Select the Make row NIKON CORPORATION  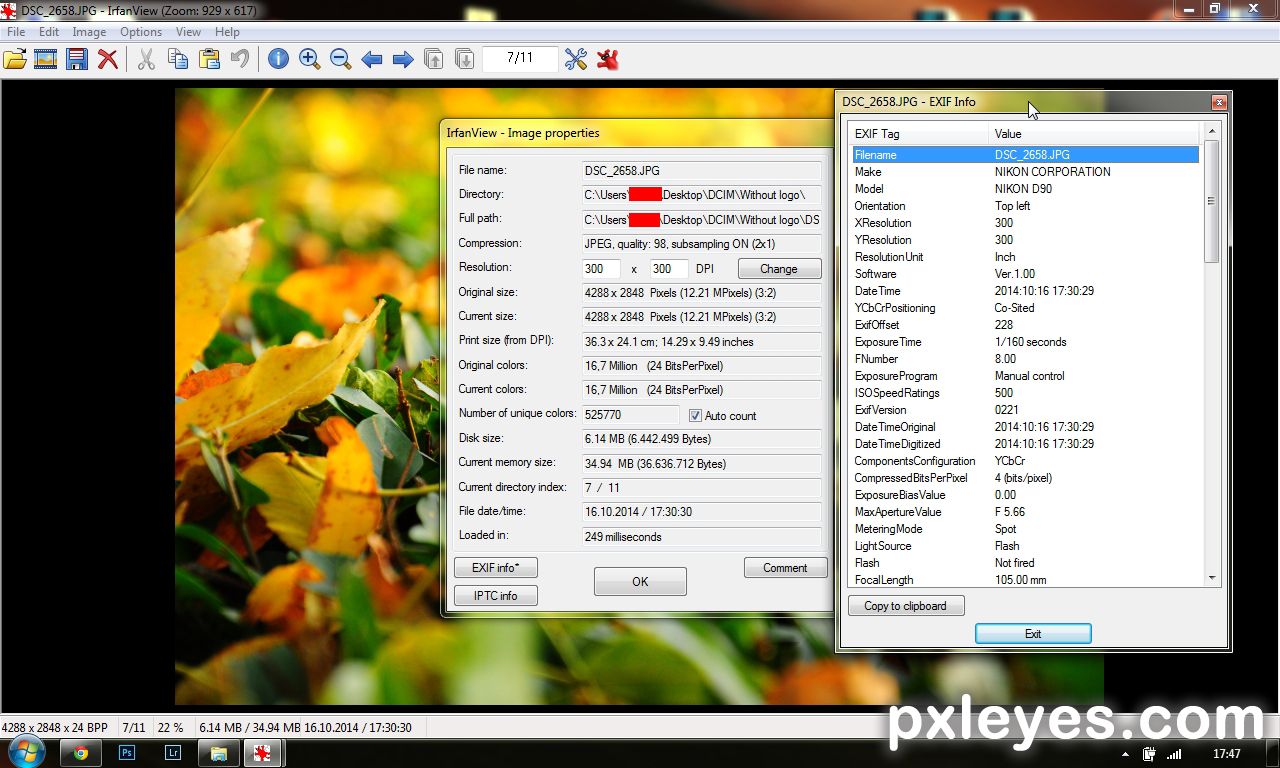click(x=1025, y=172)
